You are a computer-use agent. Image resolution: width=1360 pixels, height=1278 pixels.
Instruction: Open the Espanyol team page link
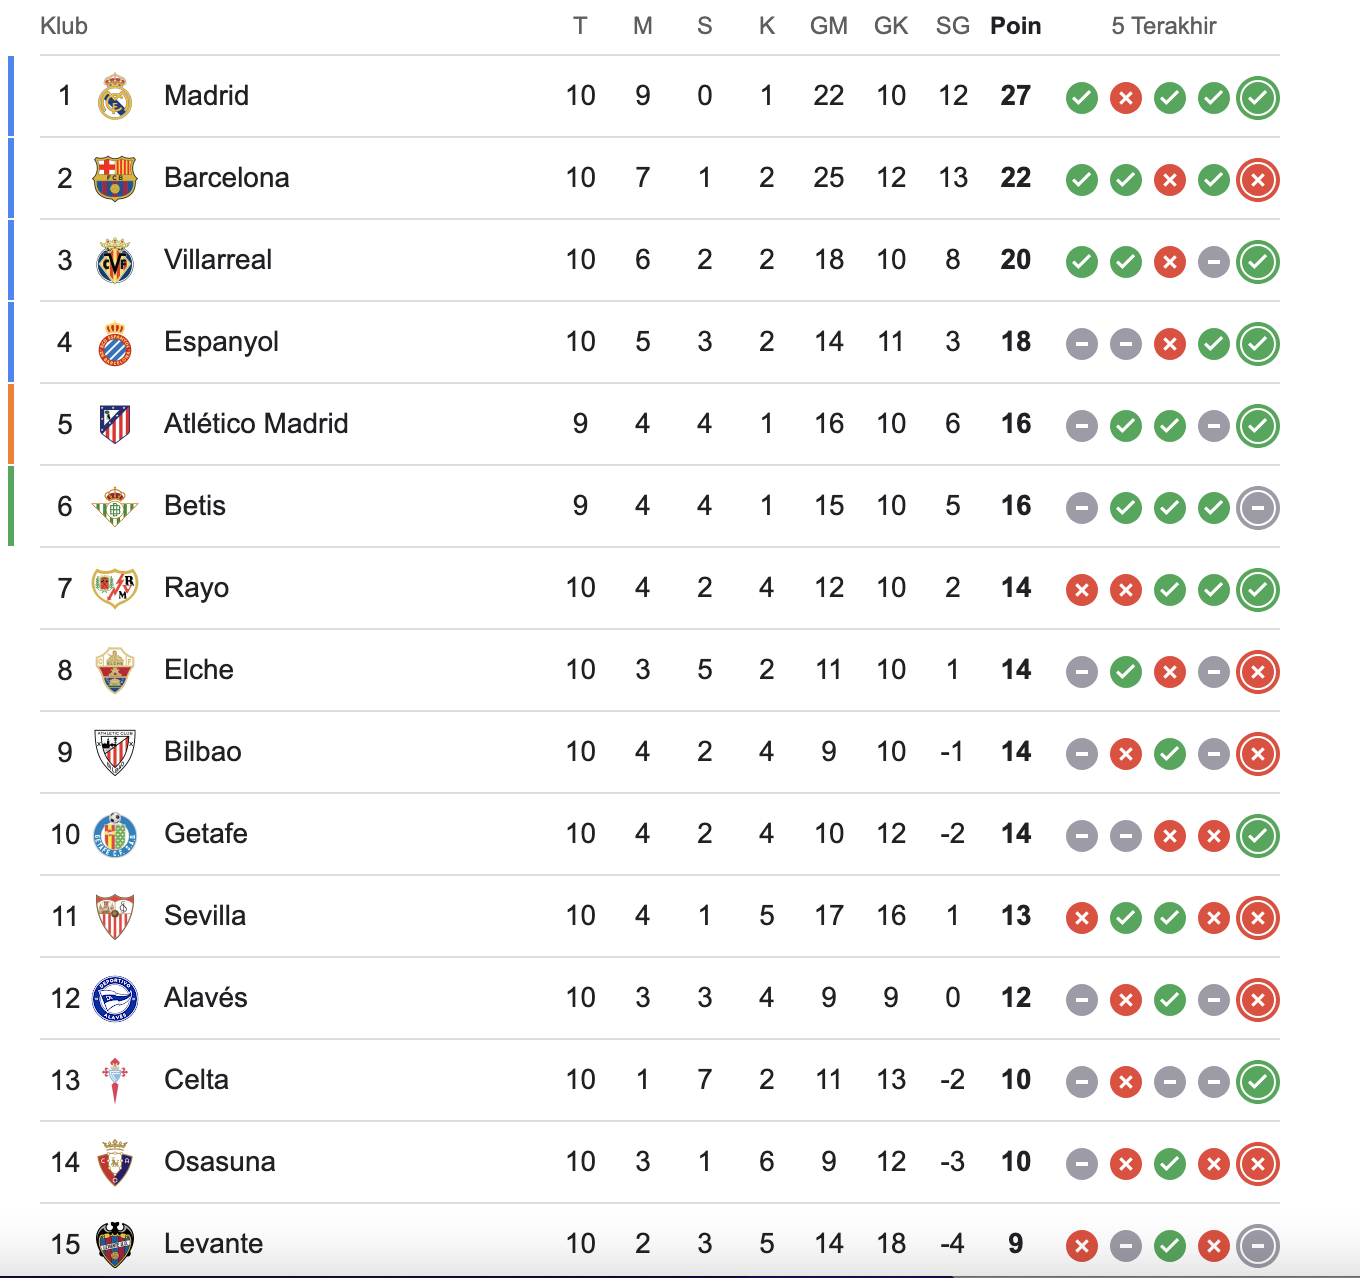pyautogui.click(x=220, y=341)
